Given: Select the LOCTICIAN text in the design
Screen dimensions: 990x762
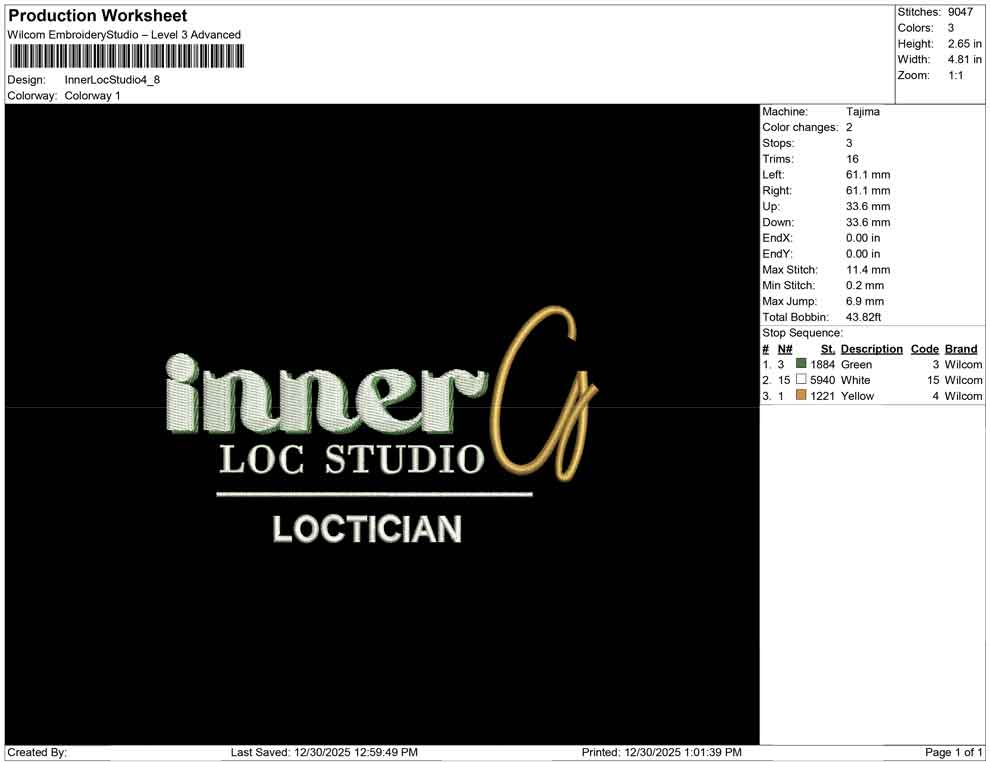Looking at the screenshot, I should pos(368,528).
